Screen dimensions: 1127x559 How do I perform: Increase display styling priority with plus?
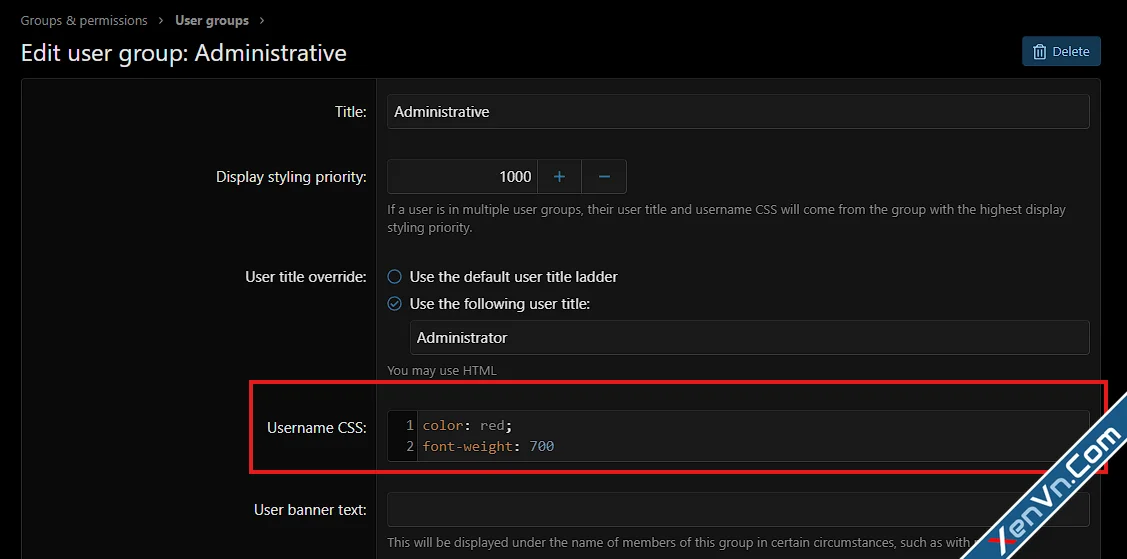coord(559,177)
